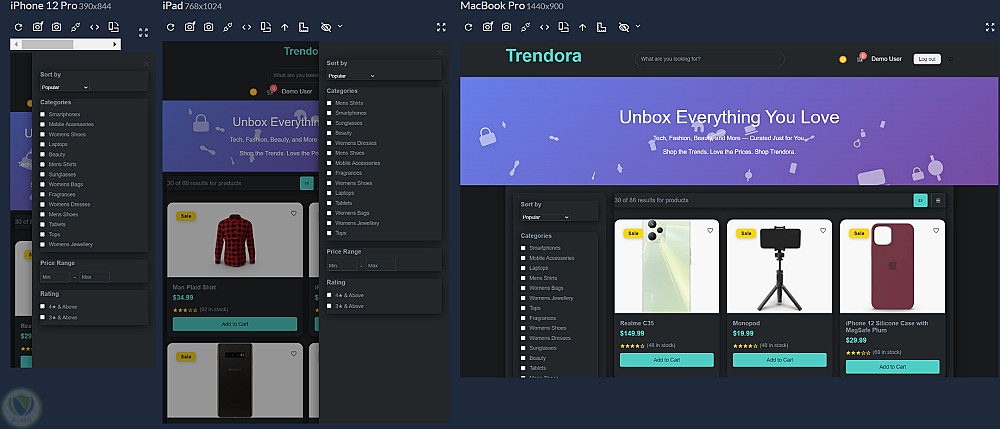Viewport: 1000px width, 429px height.
Task: Toggle the ruler icon in MacBook Pro toolbar
Action: 601,27
